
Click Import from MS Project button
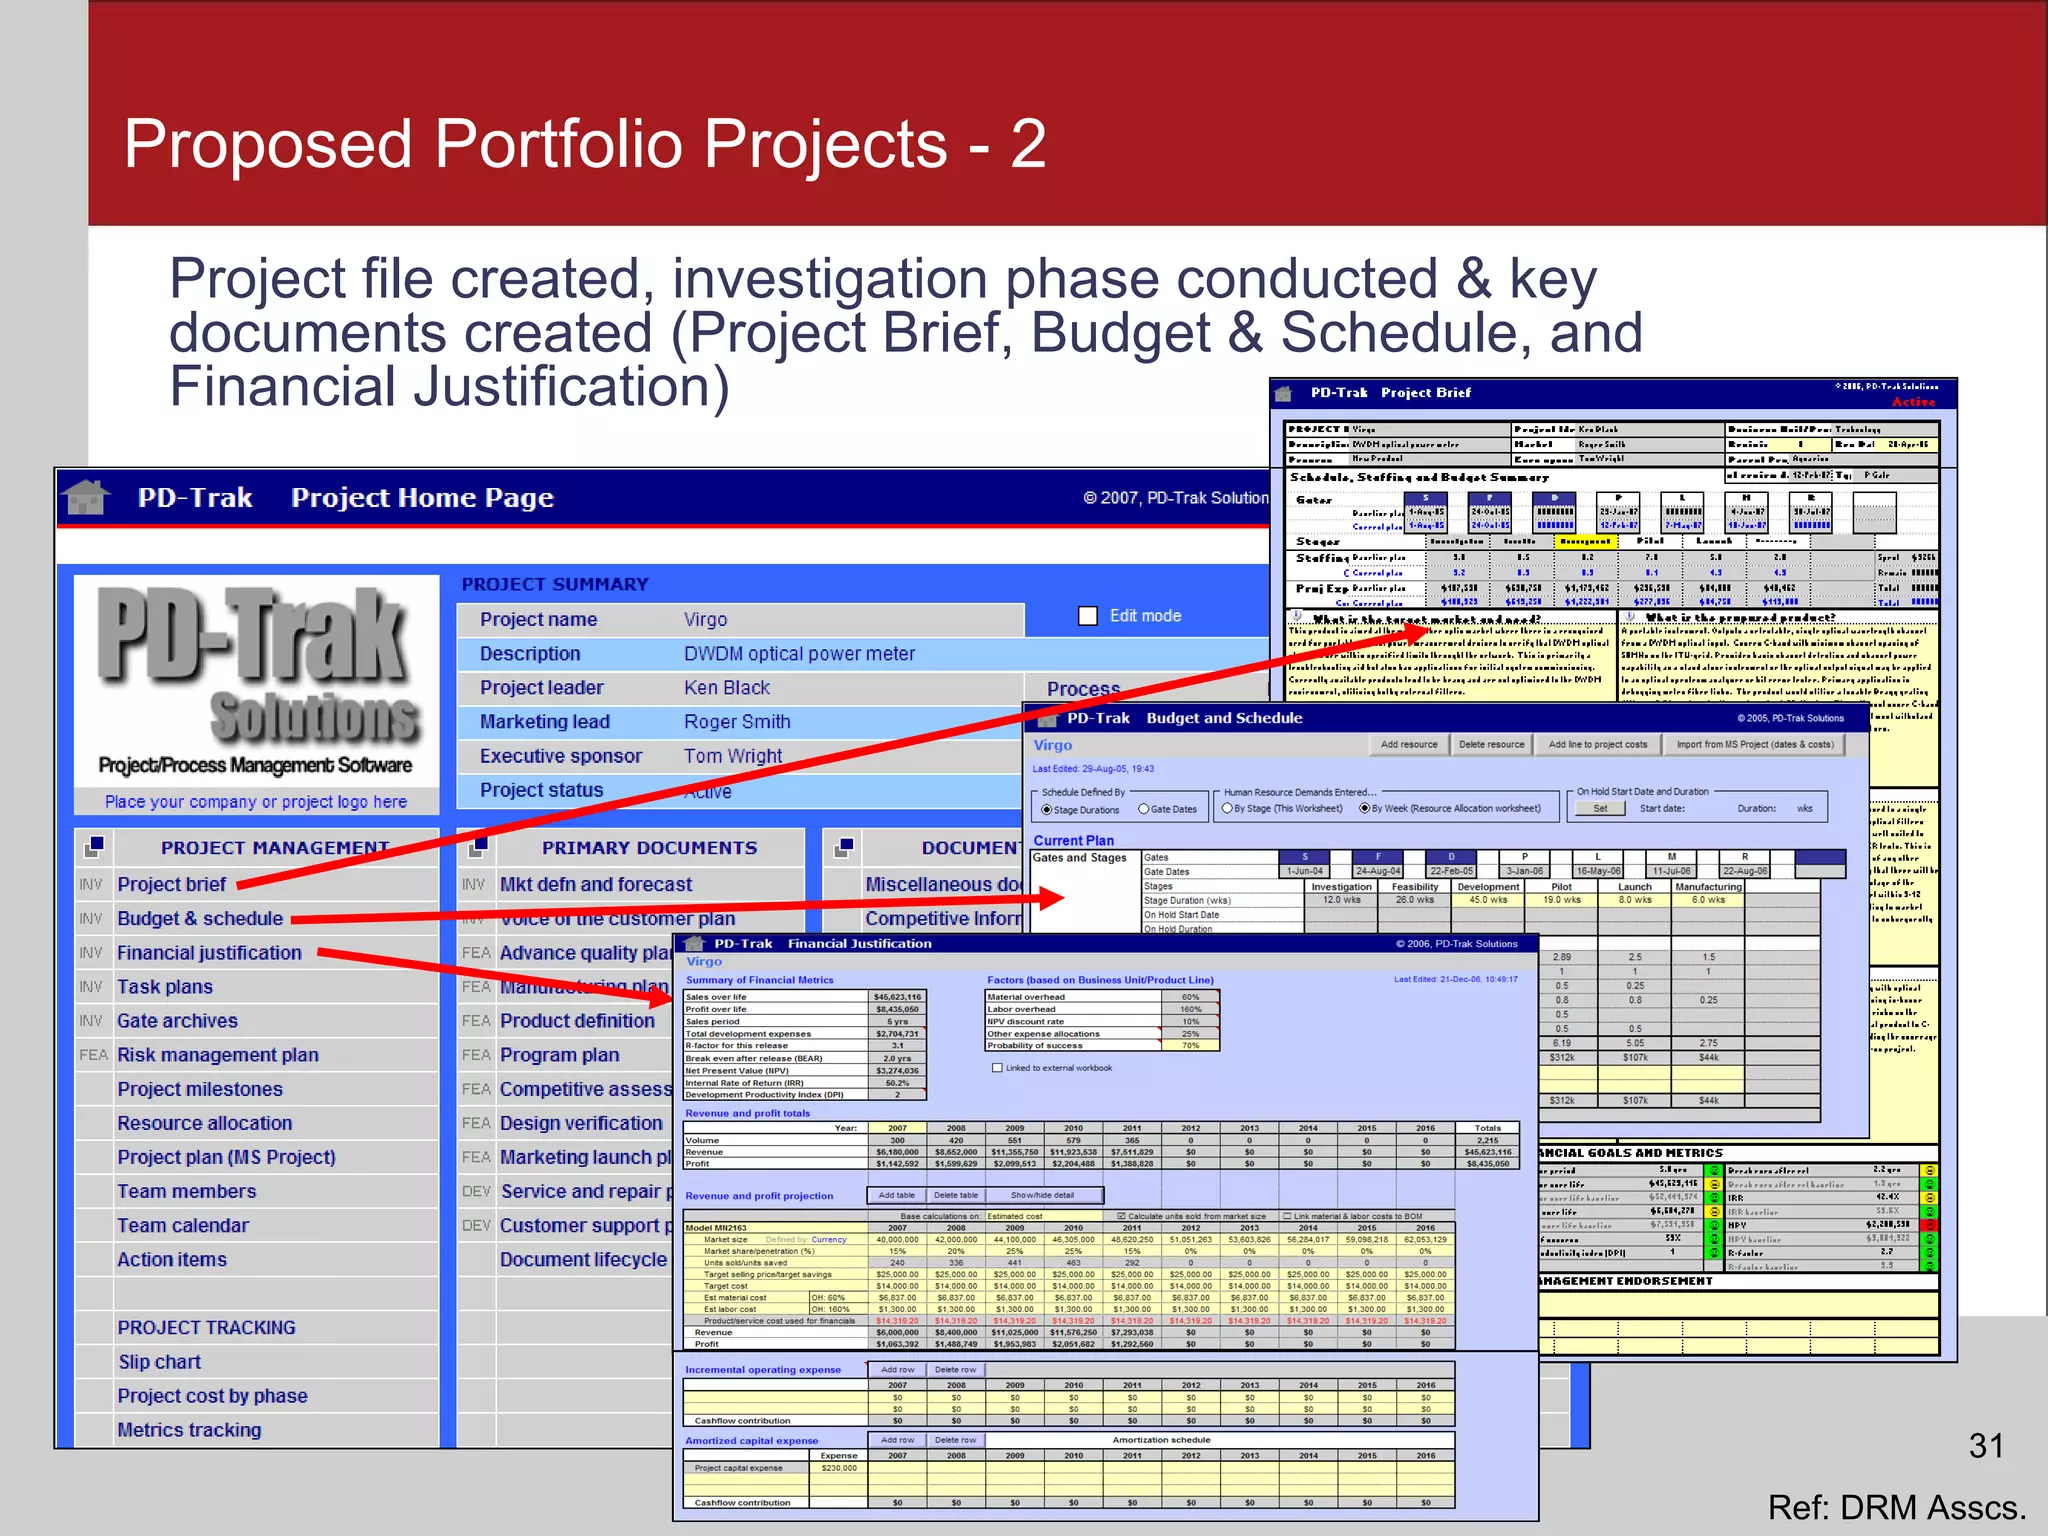[x=1755, y=745]
